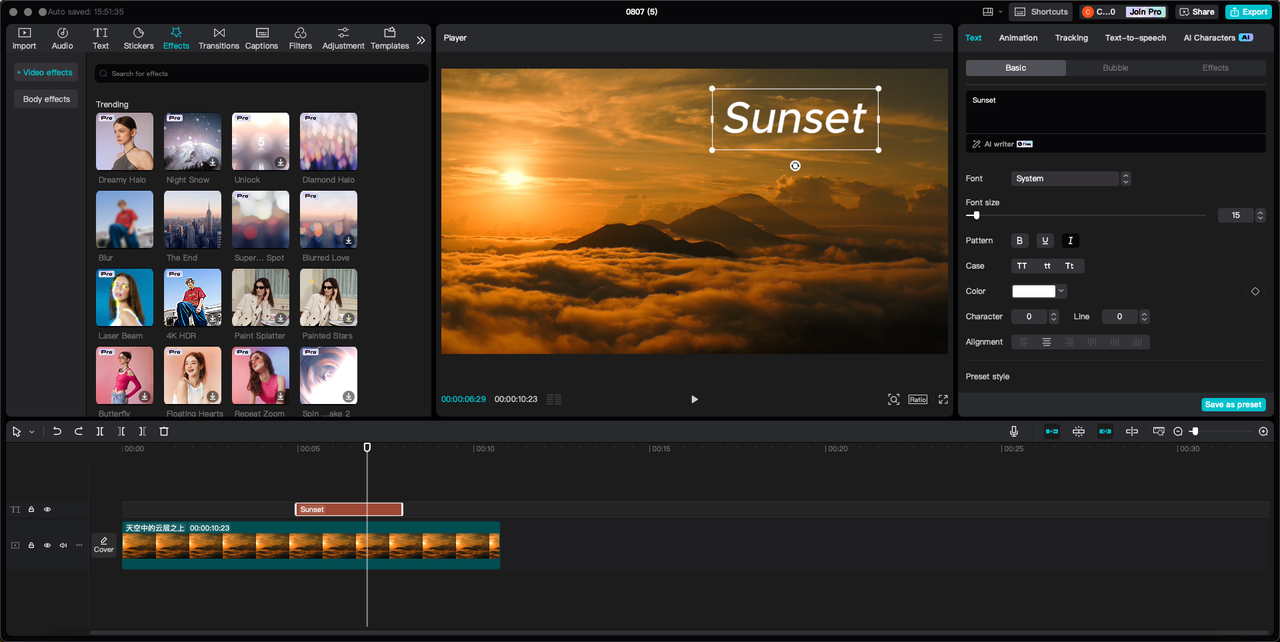The width and height of the screenshot is (1280, 642).
Task: Click the split clip icon in timeline toolbar
Action: (x=100, y=431)
